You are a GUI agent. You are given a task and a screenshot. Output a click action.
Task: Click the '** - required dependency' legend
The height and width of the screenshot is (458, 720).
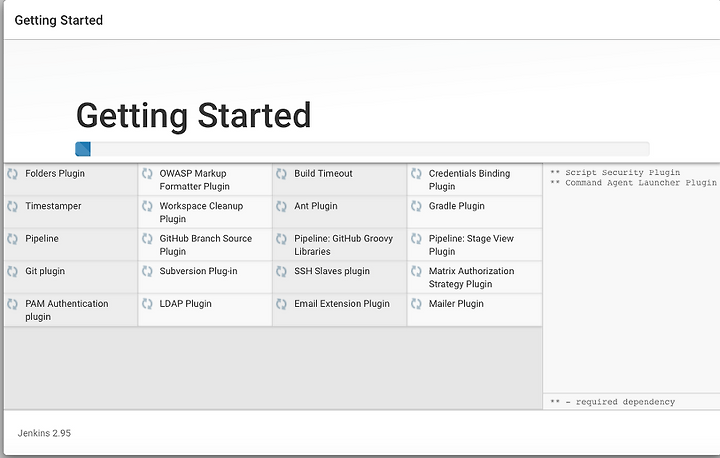coord(613,402)
